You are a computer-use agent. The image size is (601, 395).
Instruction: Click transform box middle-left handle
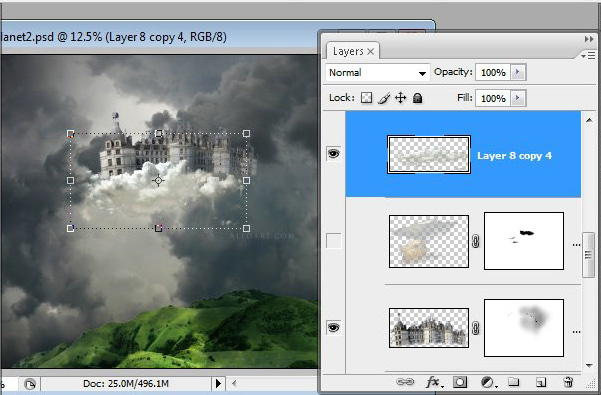click(x=71, y=180)
